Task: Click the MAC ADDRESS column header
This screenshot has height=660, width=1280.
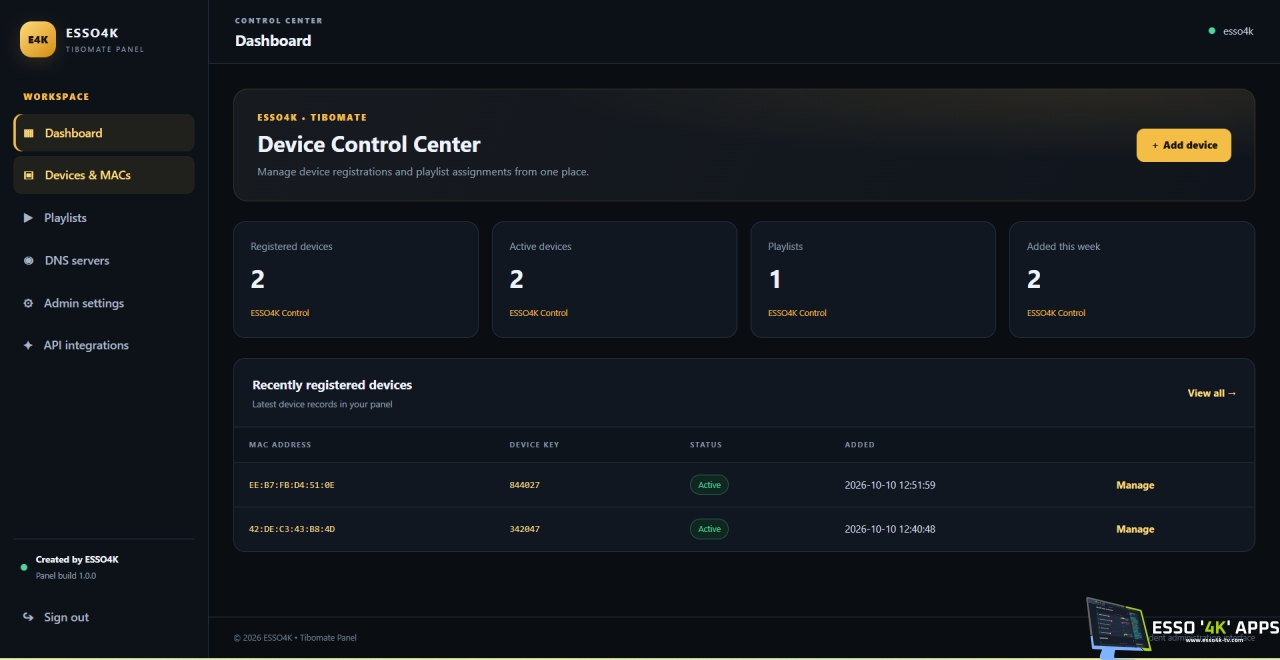Action: 280,445
